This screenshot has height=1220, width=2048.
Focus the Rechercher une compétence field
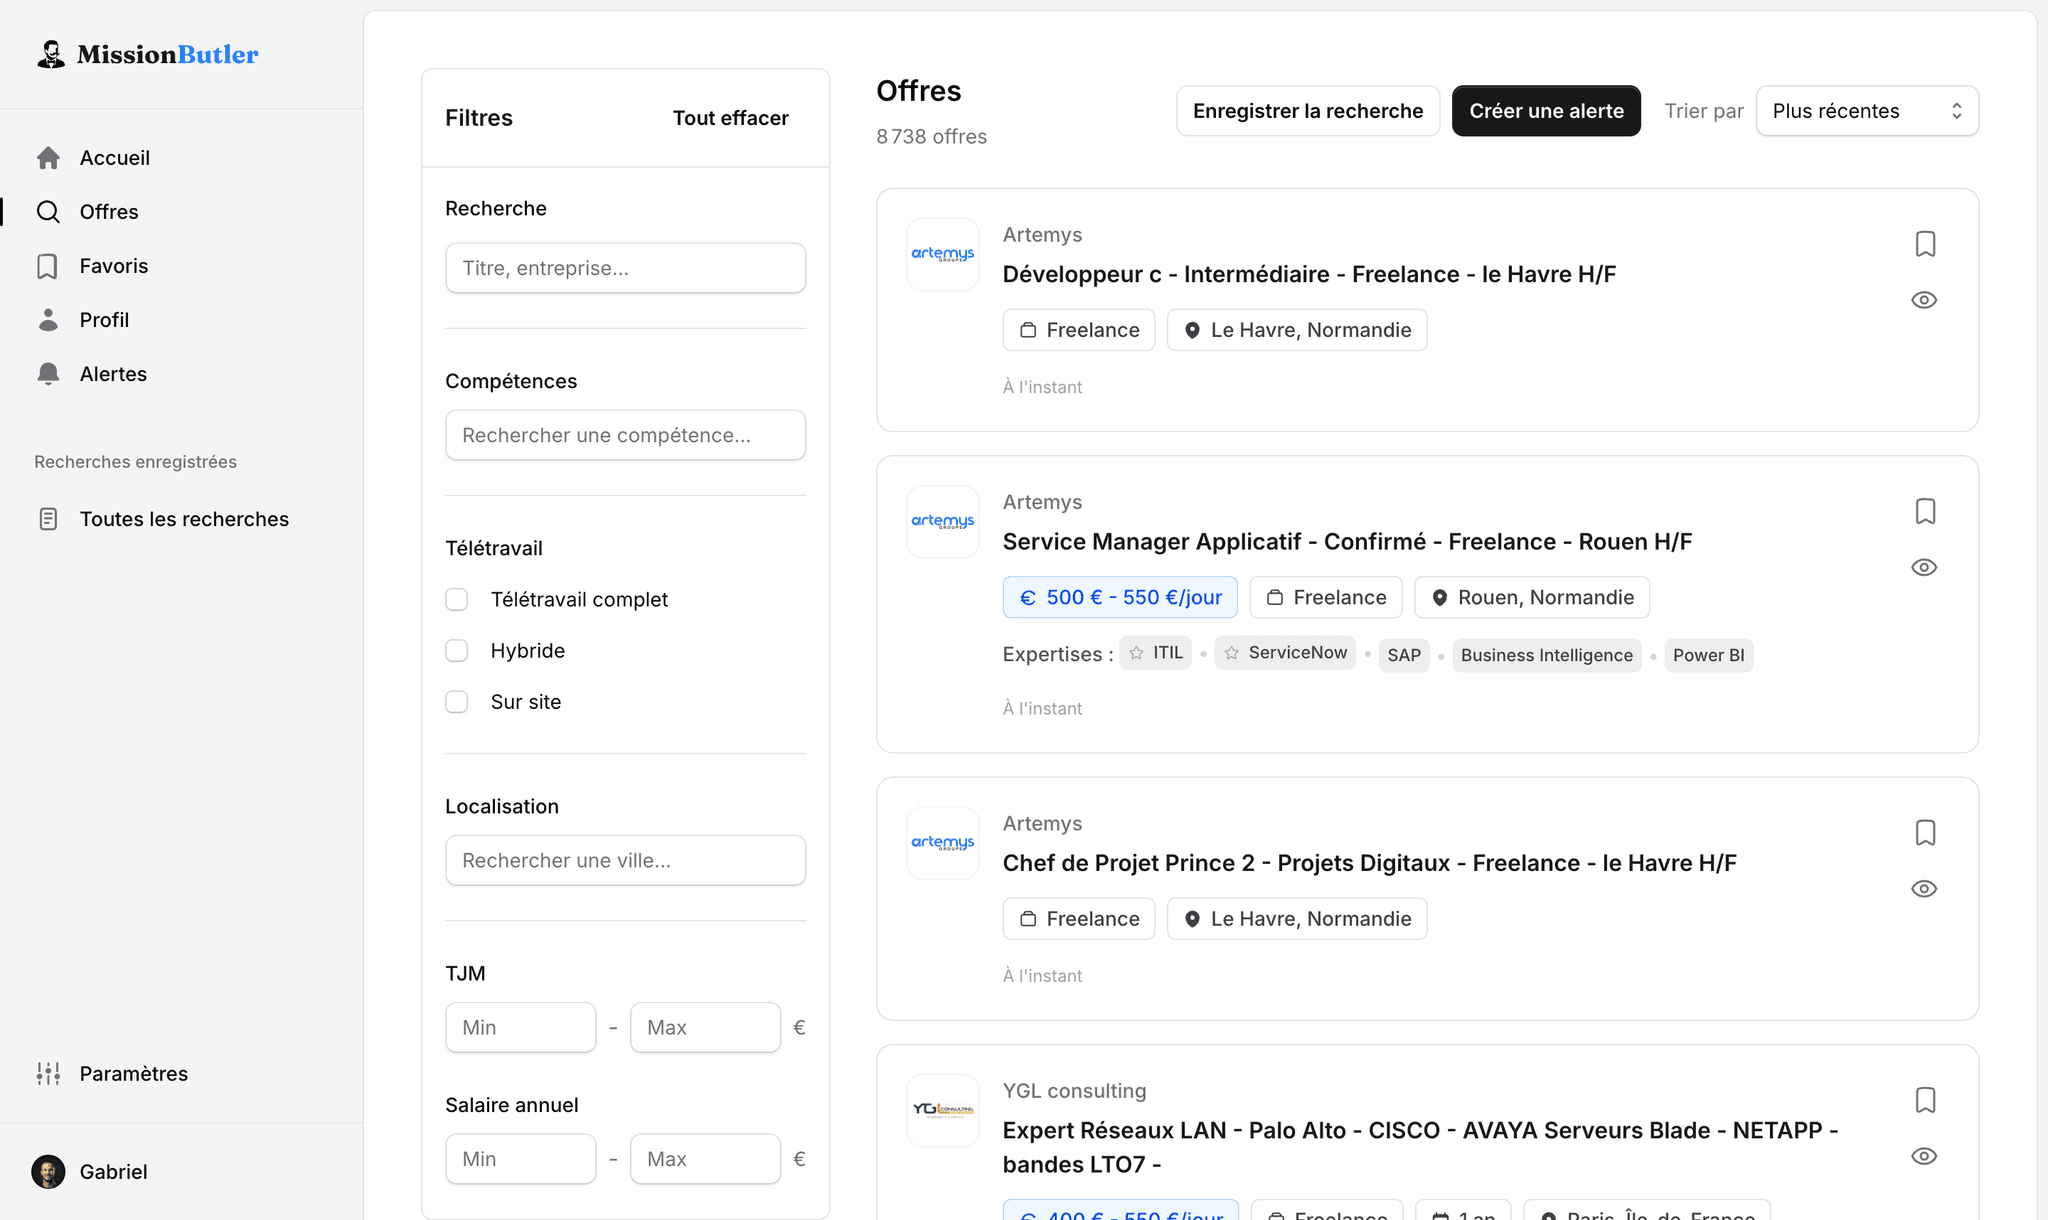coord(625,435)
